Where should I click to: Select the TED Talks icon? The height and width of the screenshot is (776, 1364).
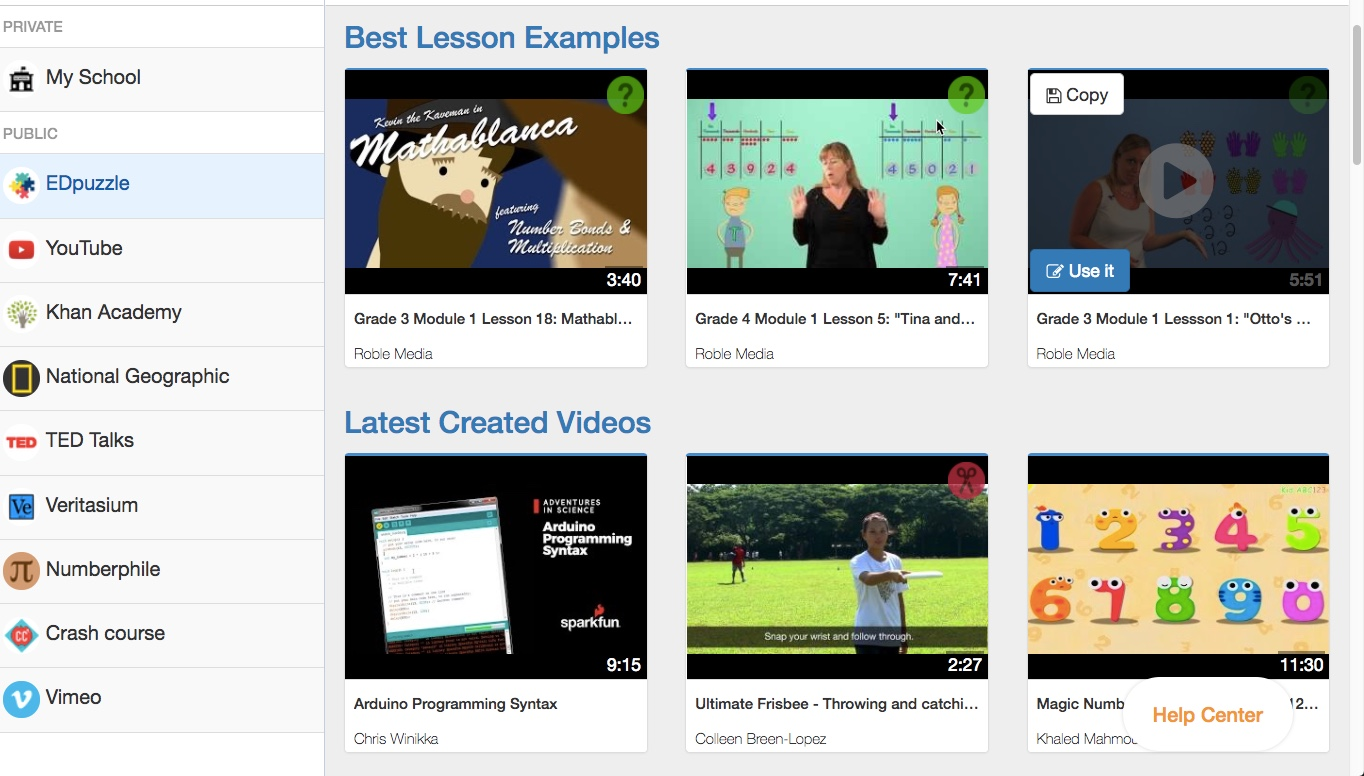pos(22,441)
